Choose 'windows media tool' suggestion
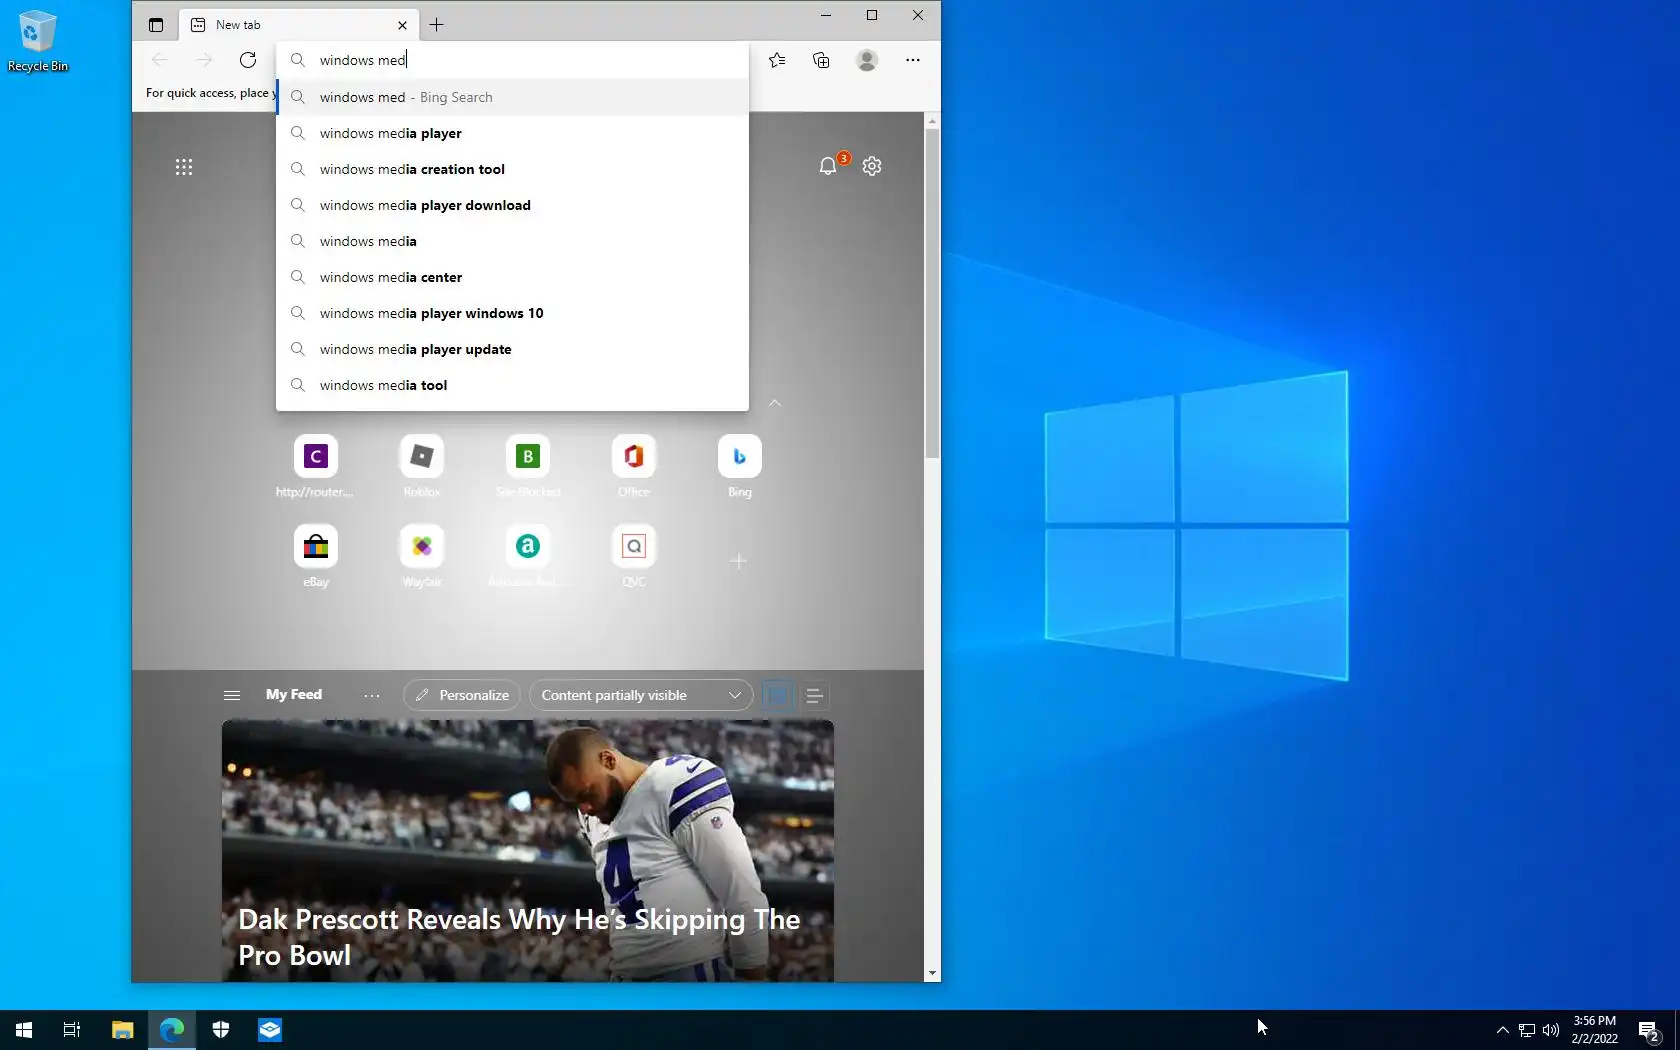The image size is (1680, 1050). pos(512,385)
